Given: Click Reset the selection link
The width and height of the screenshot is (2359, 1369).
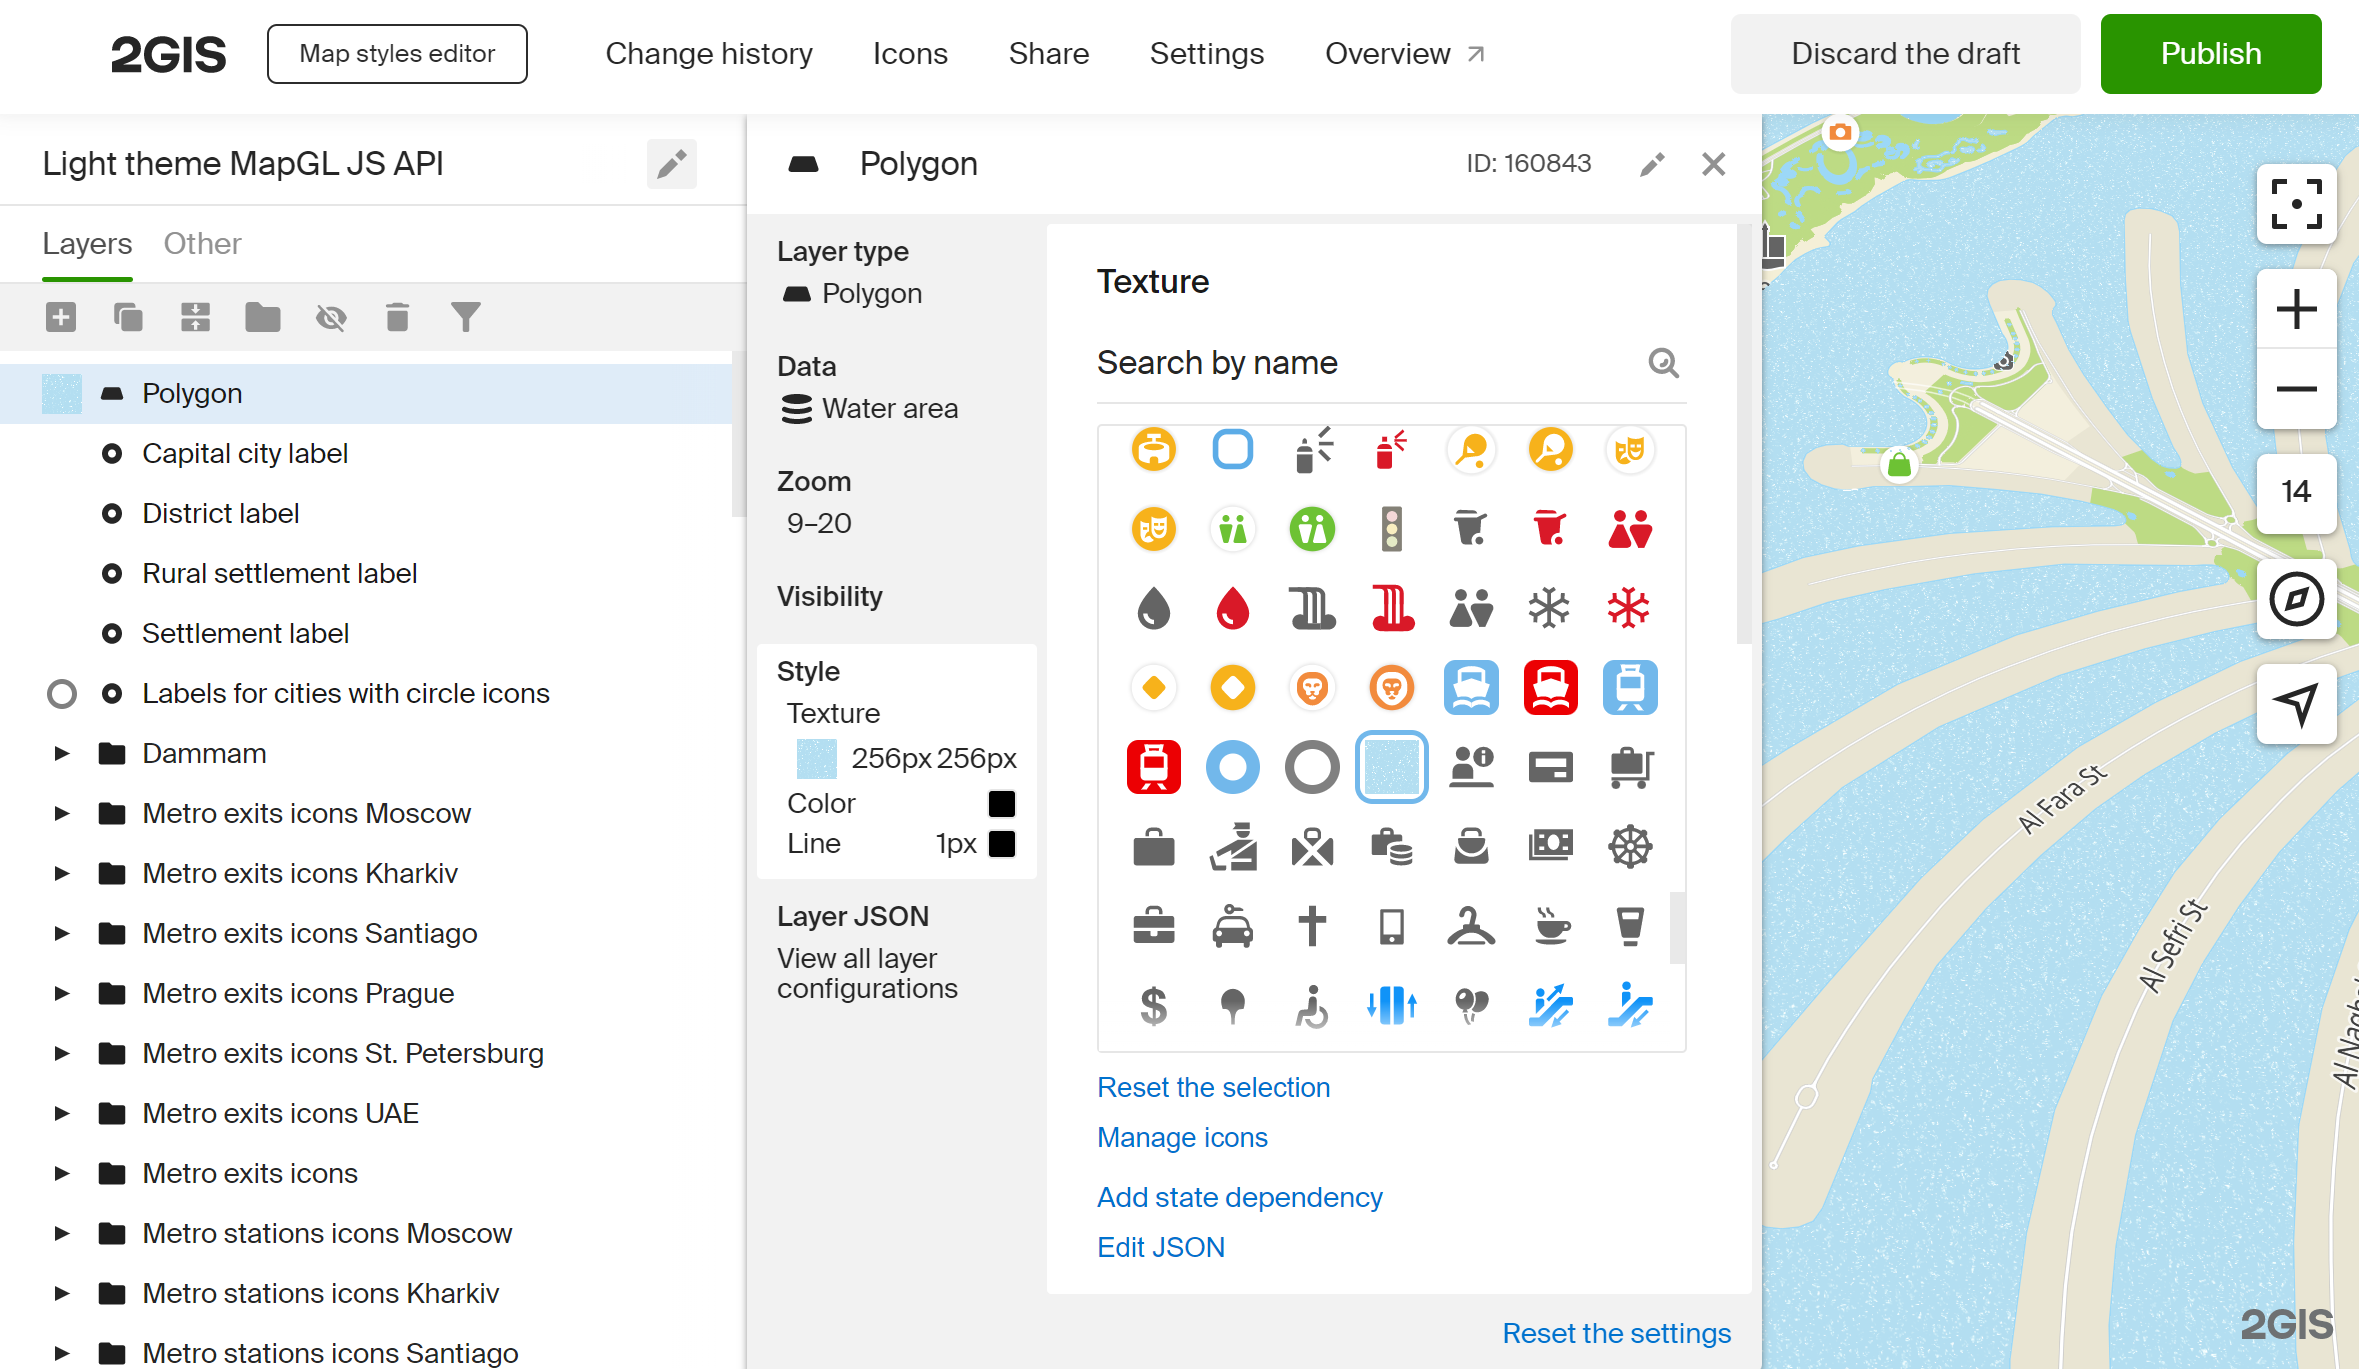Looking at the screenshot, I should [1213, 1087].
